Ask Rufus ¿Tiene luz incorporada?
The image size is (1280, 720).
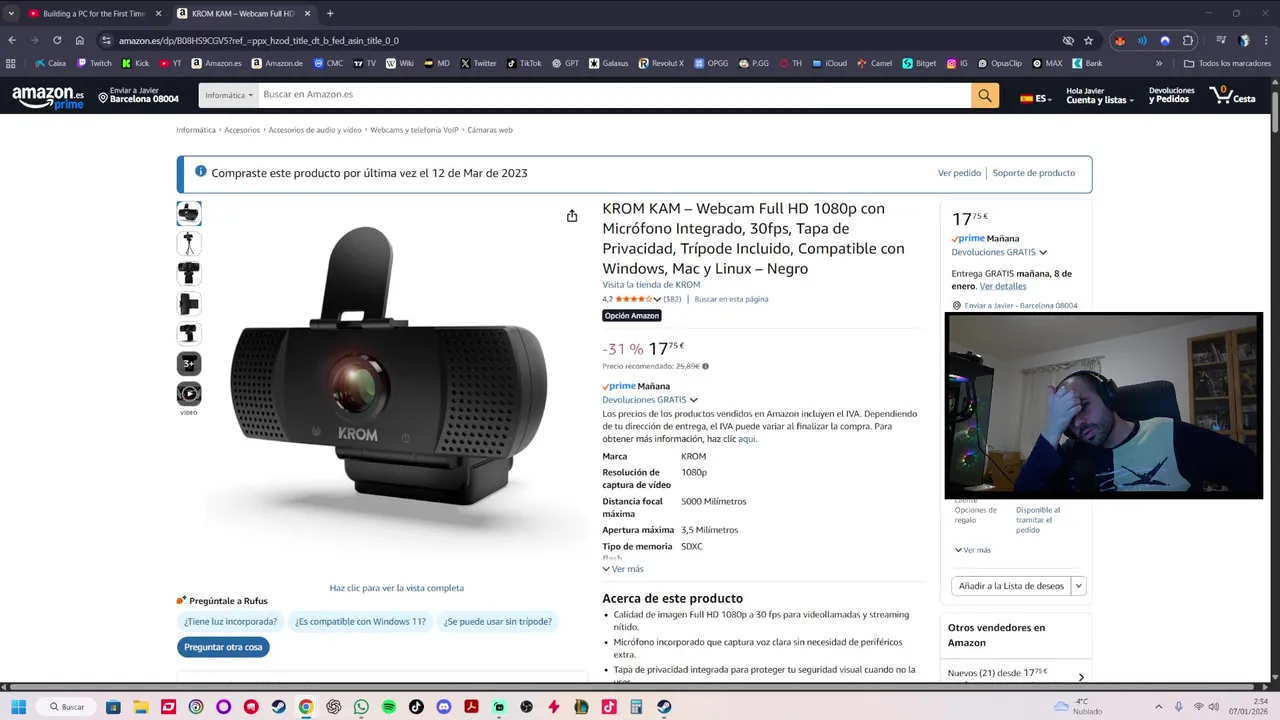pos(230,622)
